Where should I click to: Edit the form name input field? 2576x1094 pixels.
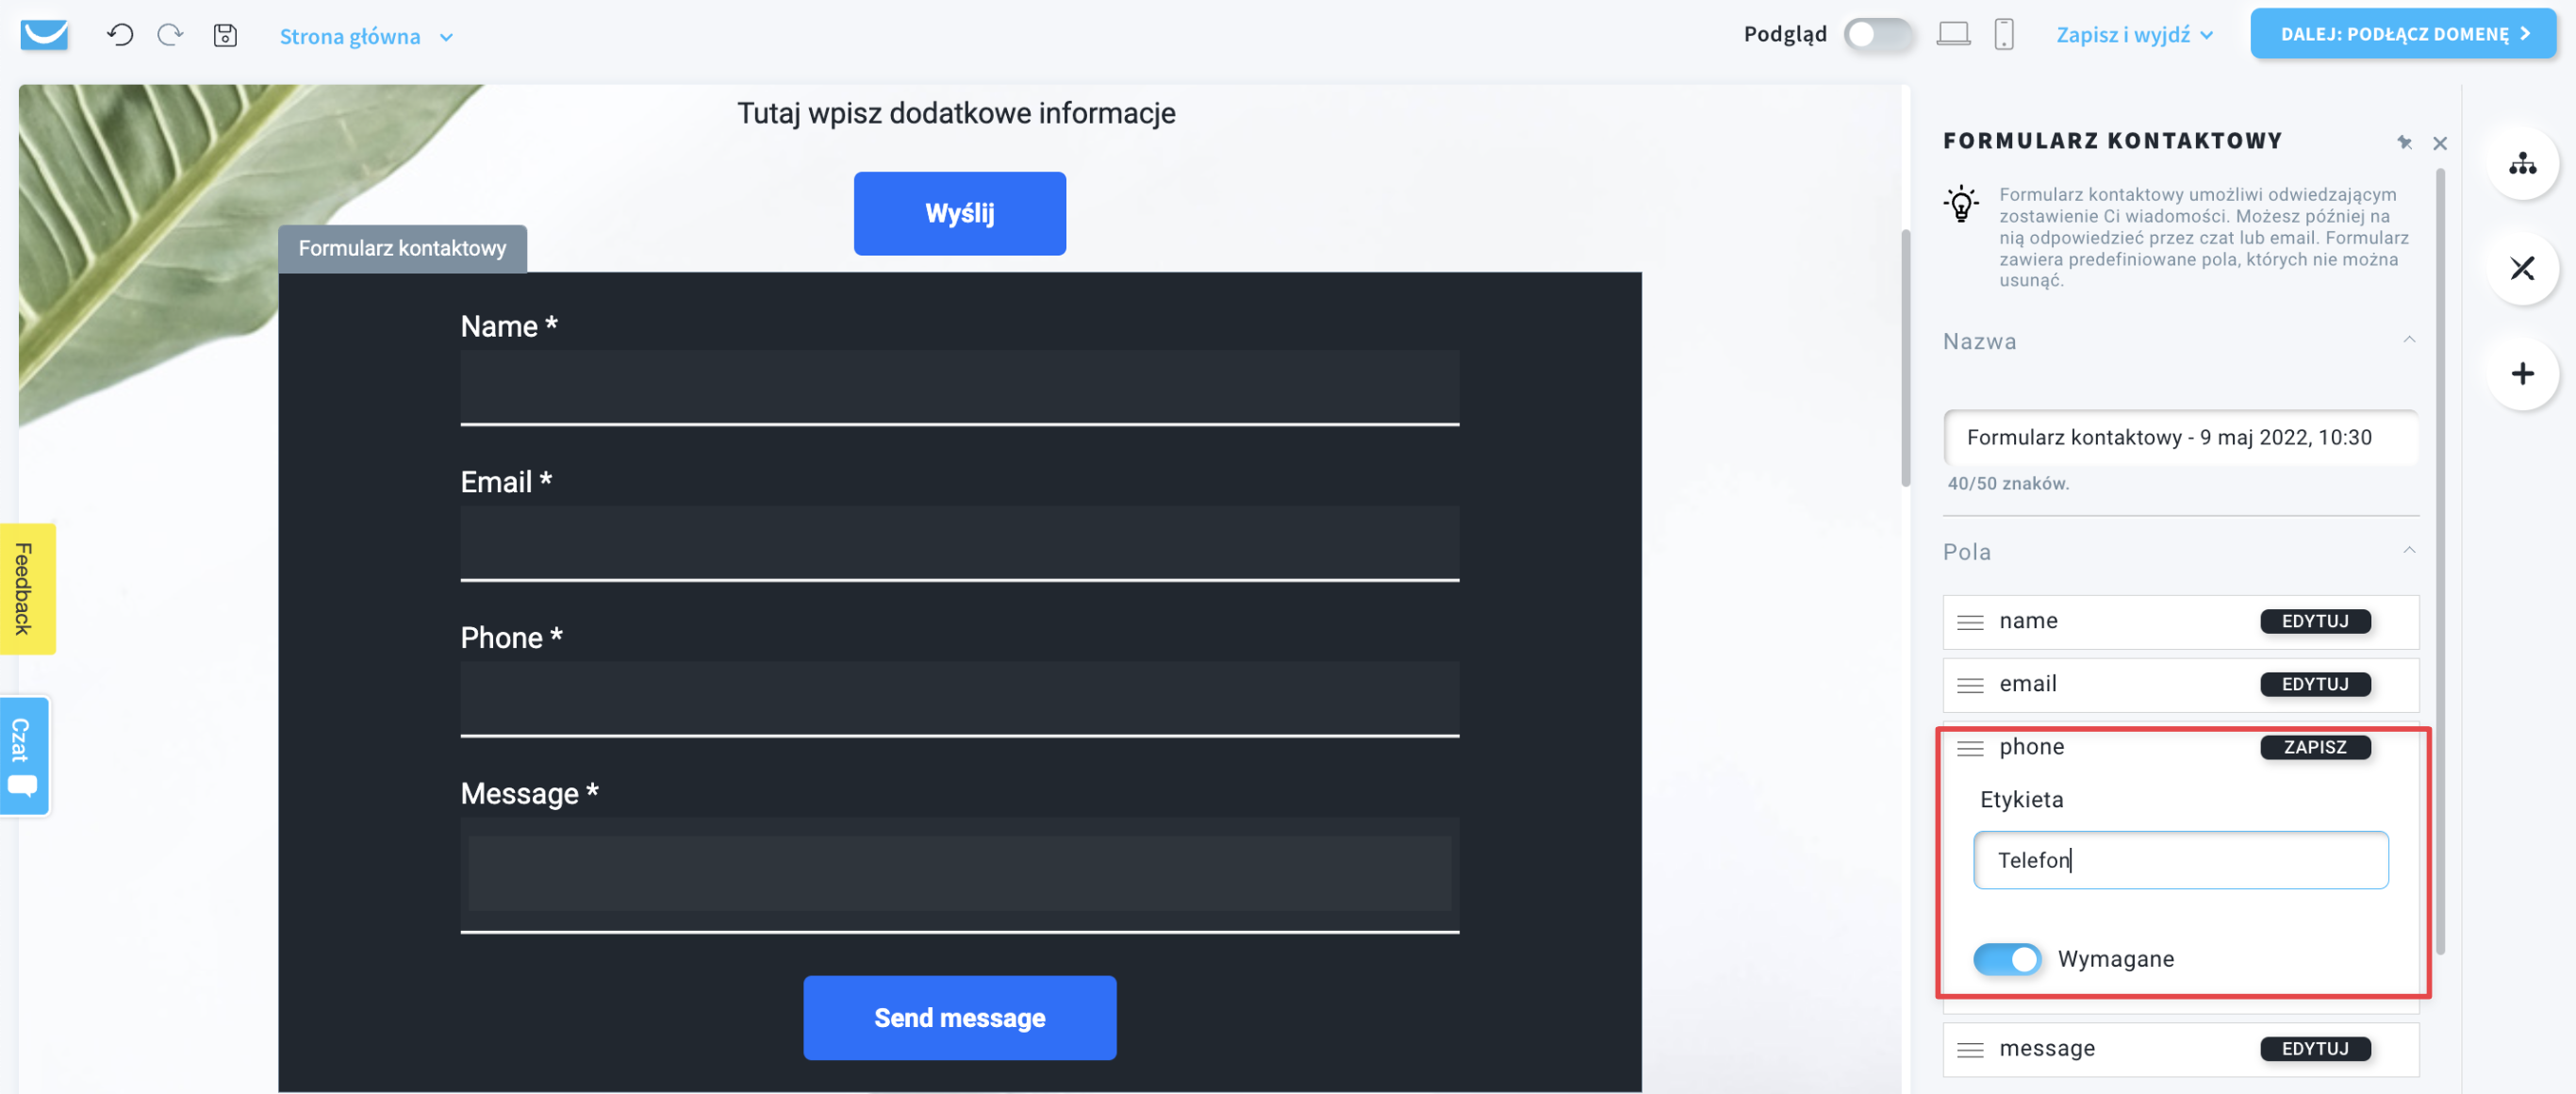(2180, 437)
